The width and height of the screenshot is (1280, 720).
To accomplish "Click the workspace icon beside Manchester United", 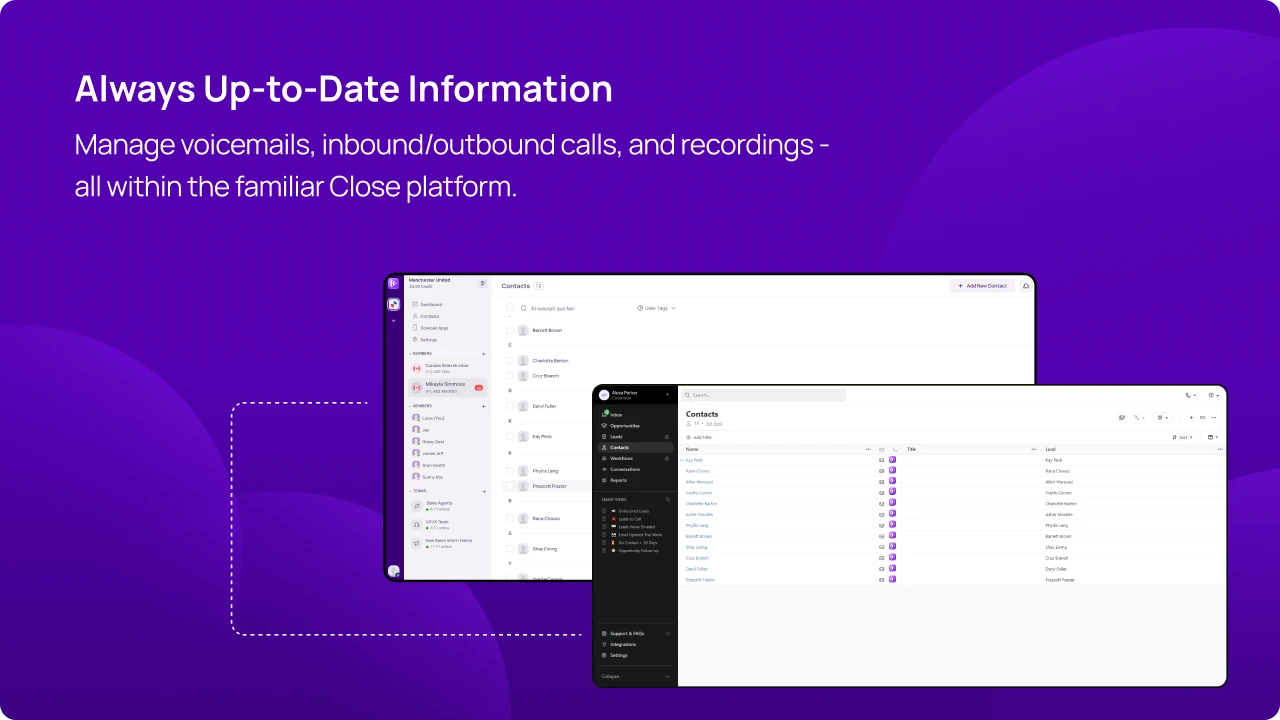I will tap(483, 283).
